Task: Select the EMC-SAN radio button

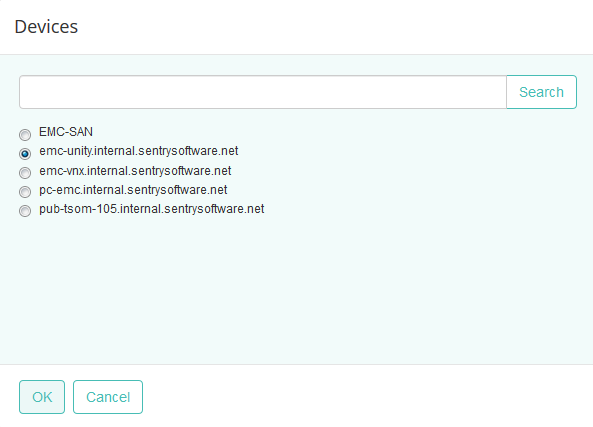Action: point(25,135)
